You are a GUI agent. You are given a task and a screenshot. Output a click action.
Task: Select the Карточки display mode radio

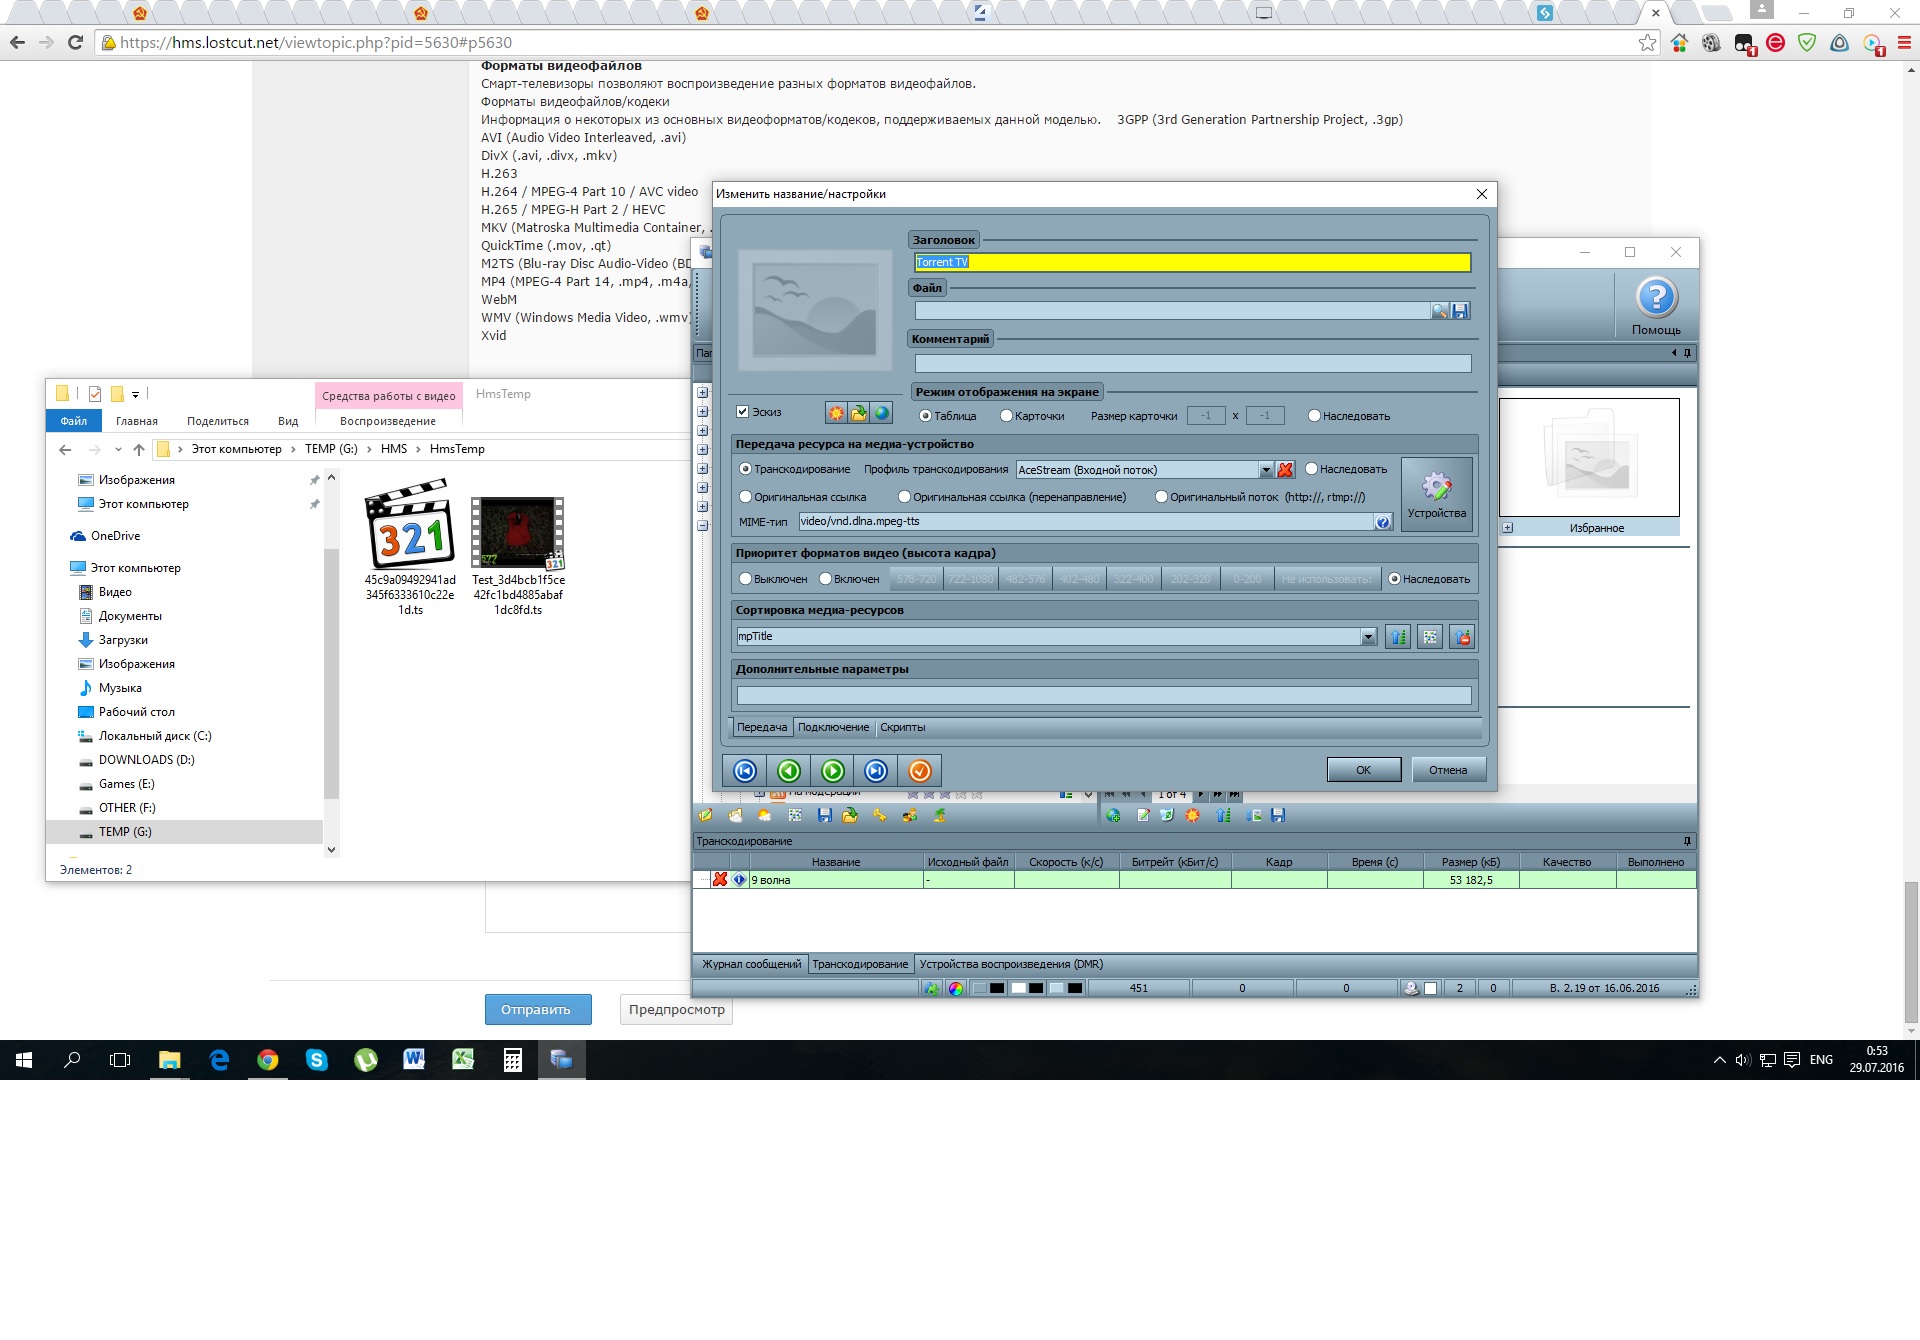point(1007,416)
